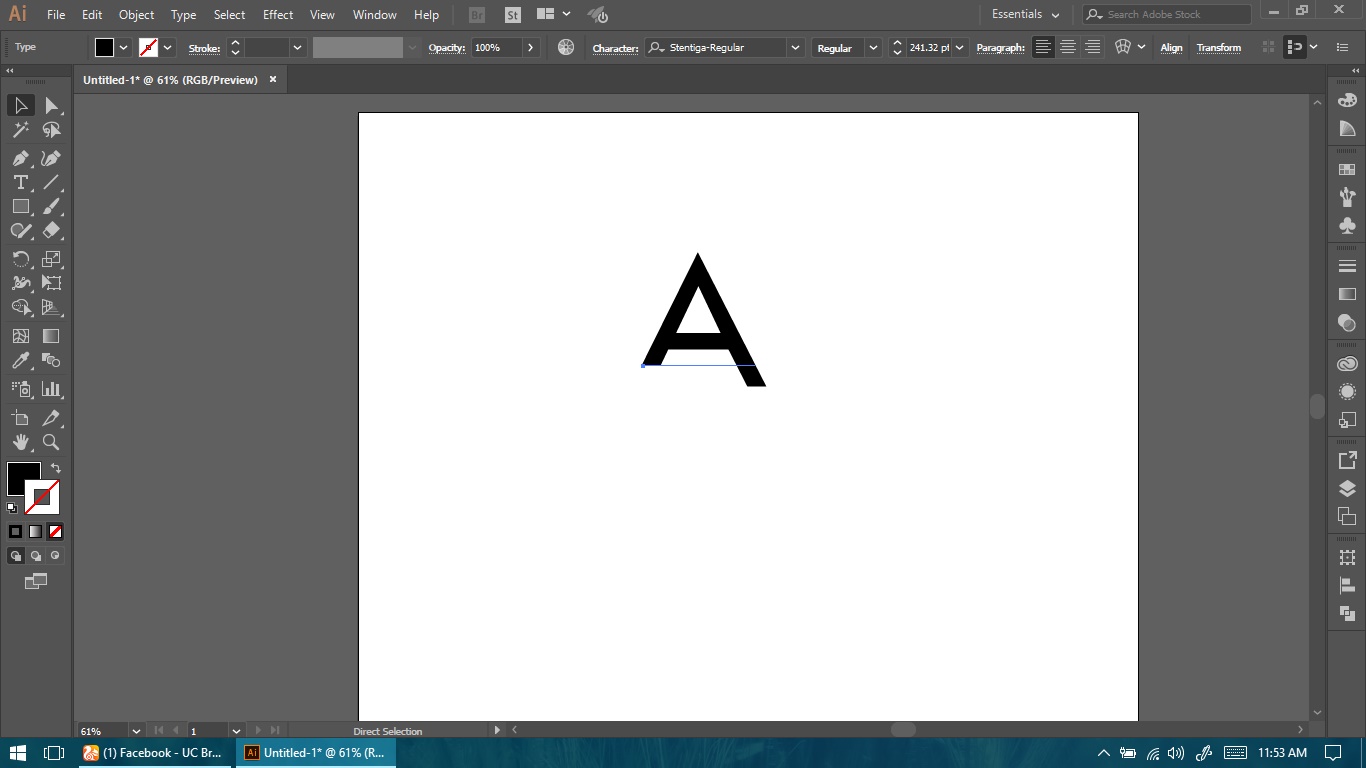Set paint mode to None
Image resolution: width=1366 pixels, height=768 pixels.
(55, 532)
